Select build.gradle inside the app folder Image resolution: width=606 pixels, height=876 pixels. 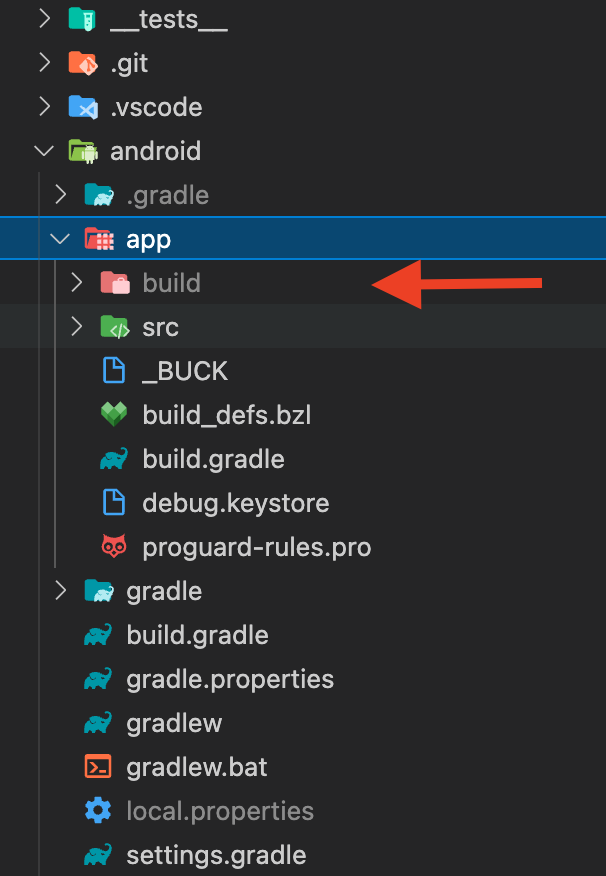(x=213, y=459)
